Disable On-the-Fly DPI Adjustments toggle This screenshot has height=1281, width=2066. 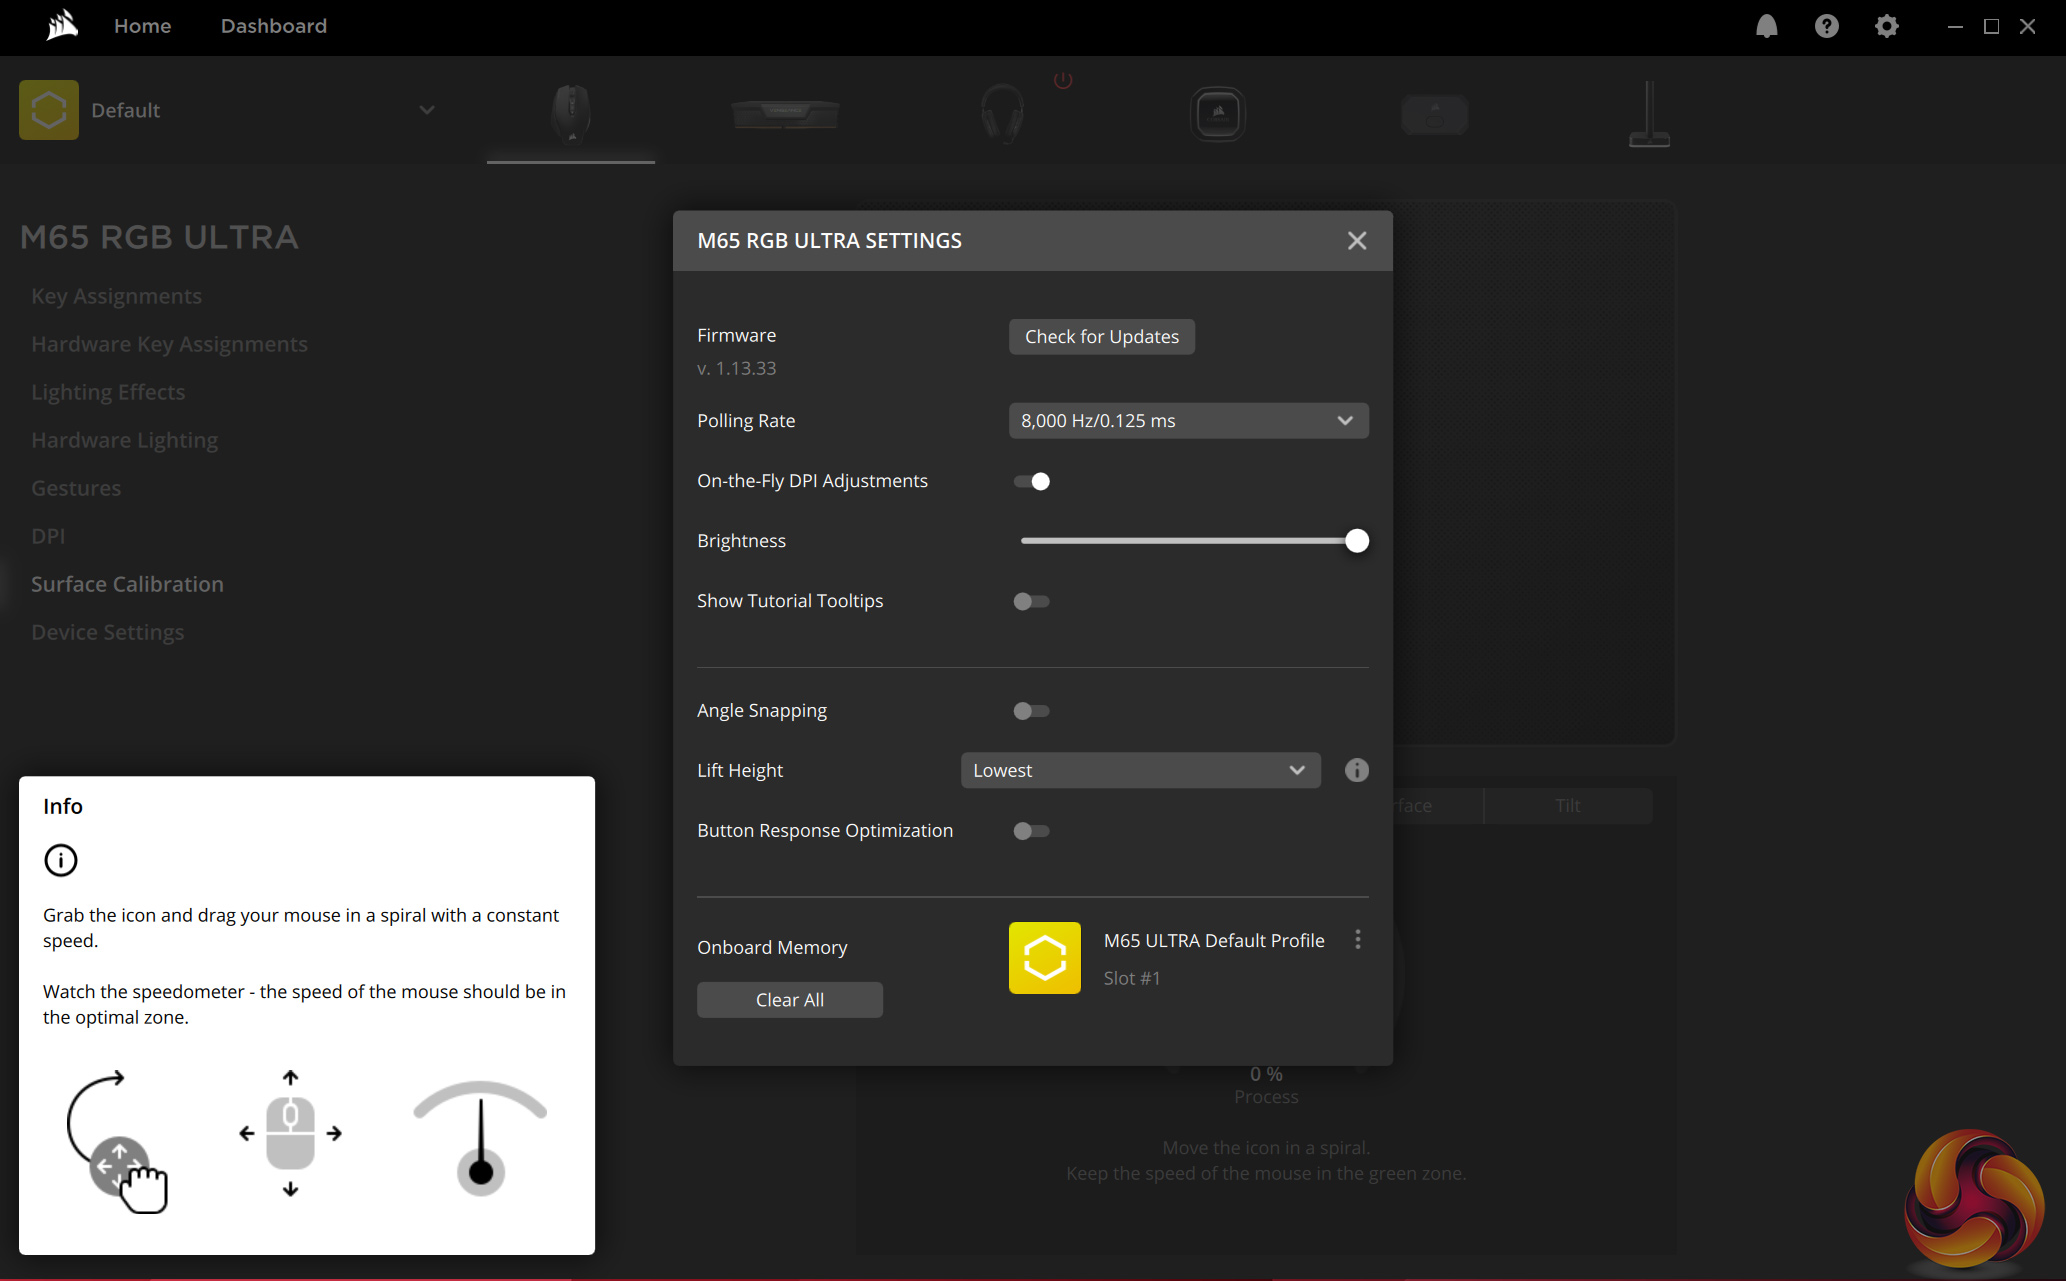coord(1031,481)
